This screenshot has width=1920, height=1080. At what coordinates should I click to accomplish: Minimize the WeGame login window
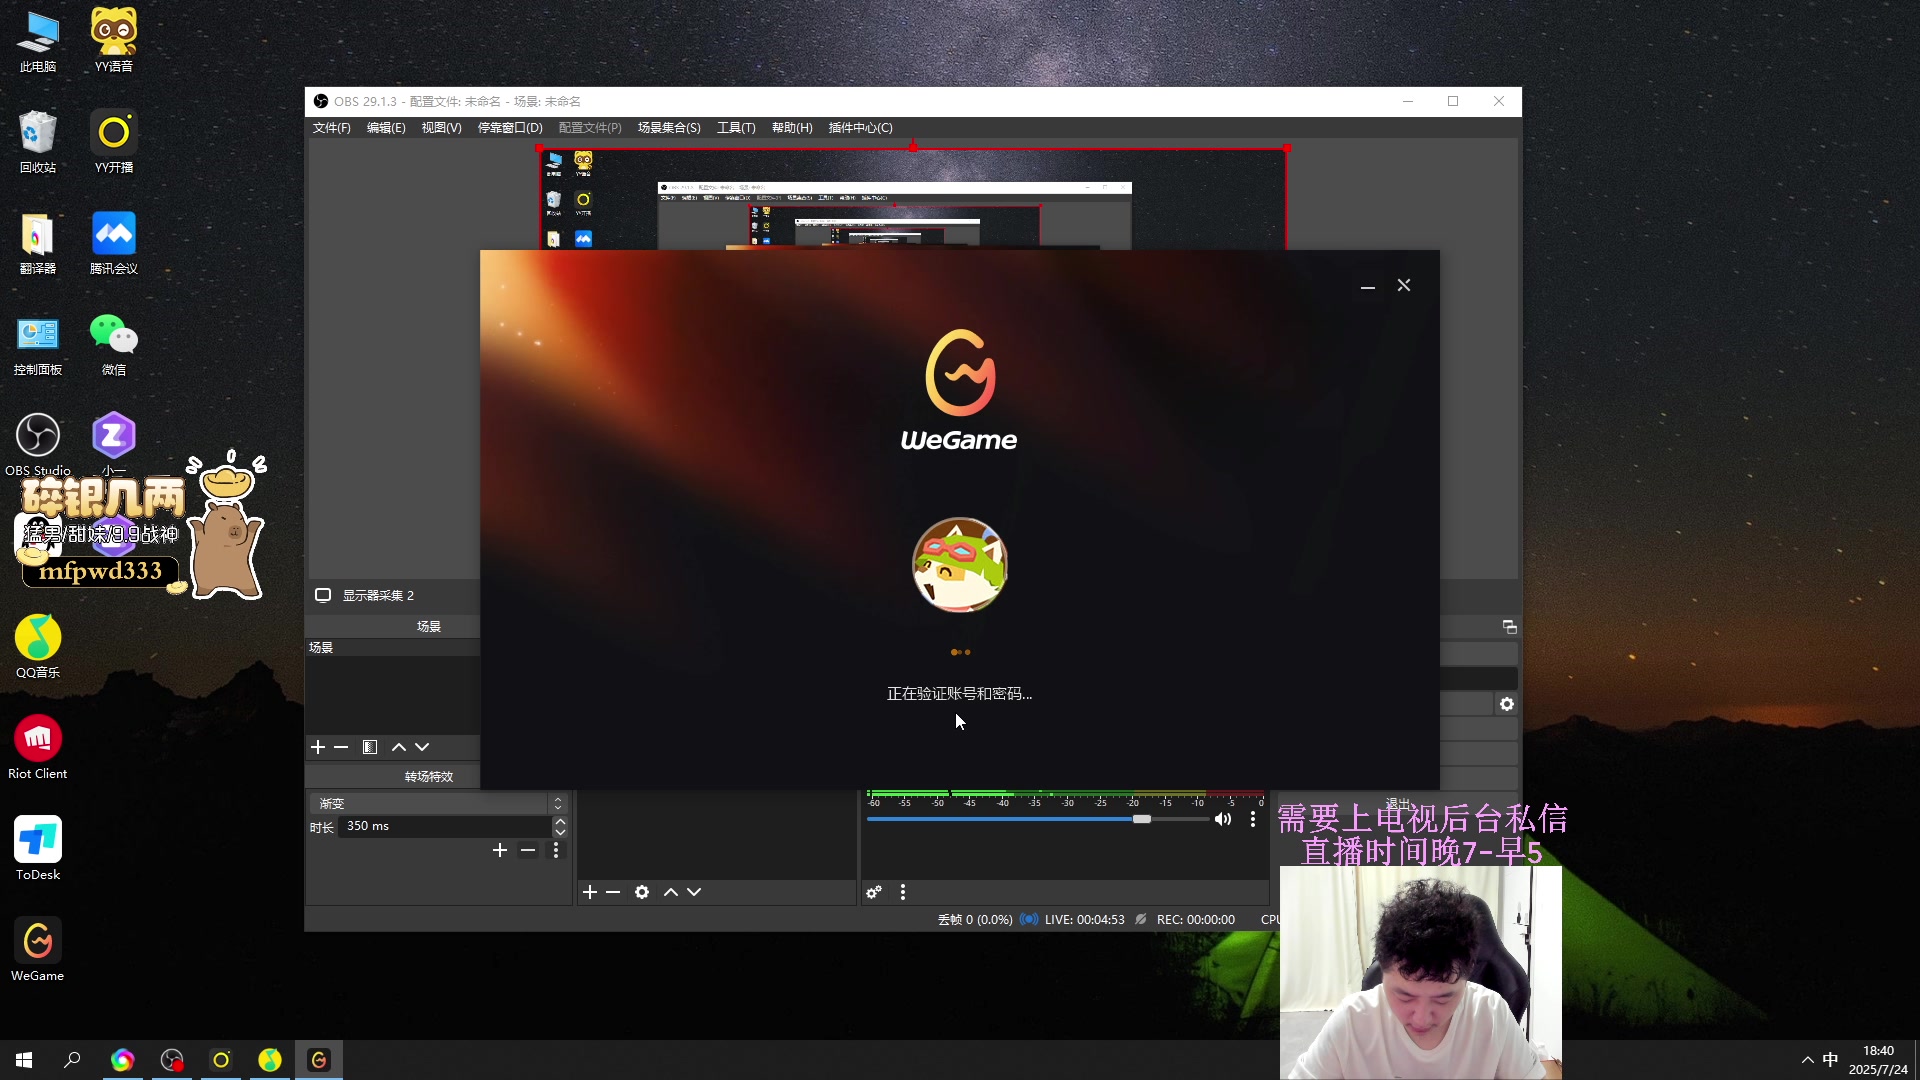(1368, 286)
